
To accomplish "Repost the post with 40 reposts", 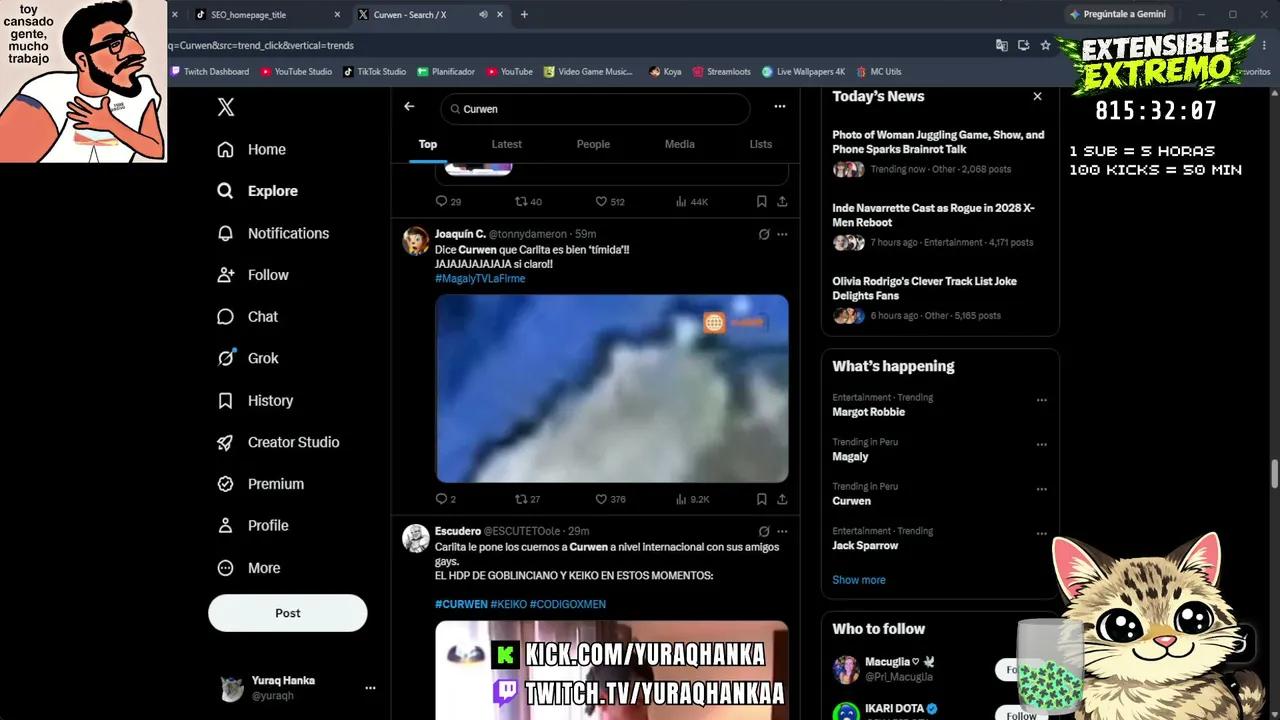I will coord(528,201).
